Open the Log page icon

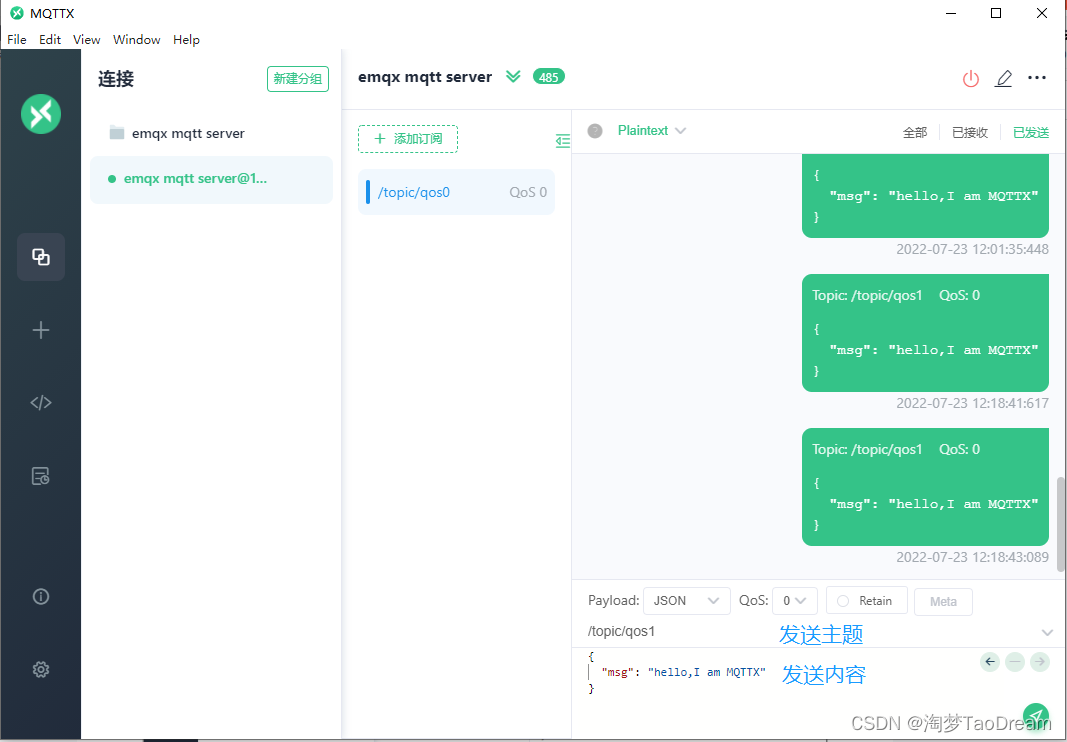click(x=41, y=476)
